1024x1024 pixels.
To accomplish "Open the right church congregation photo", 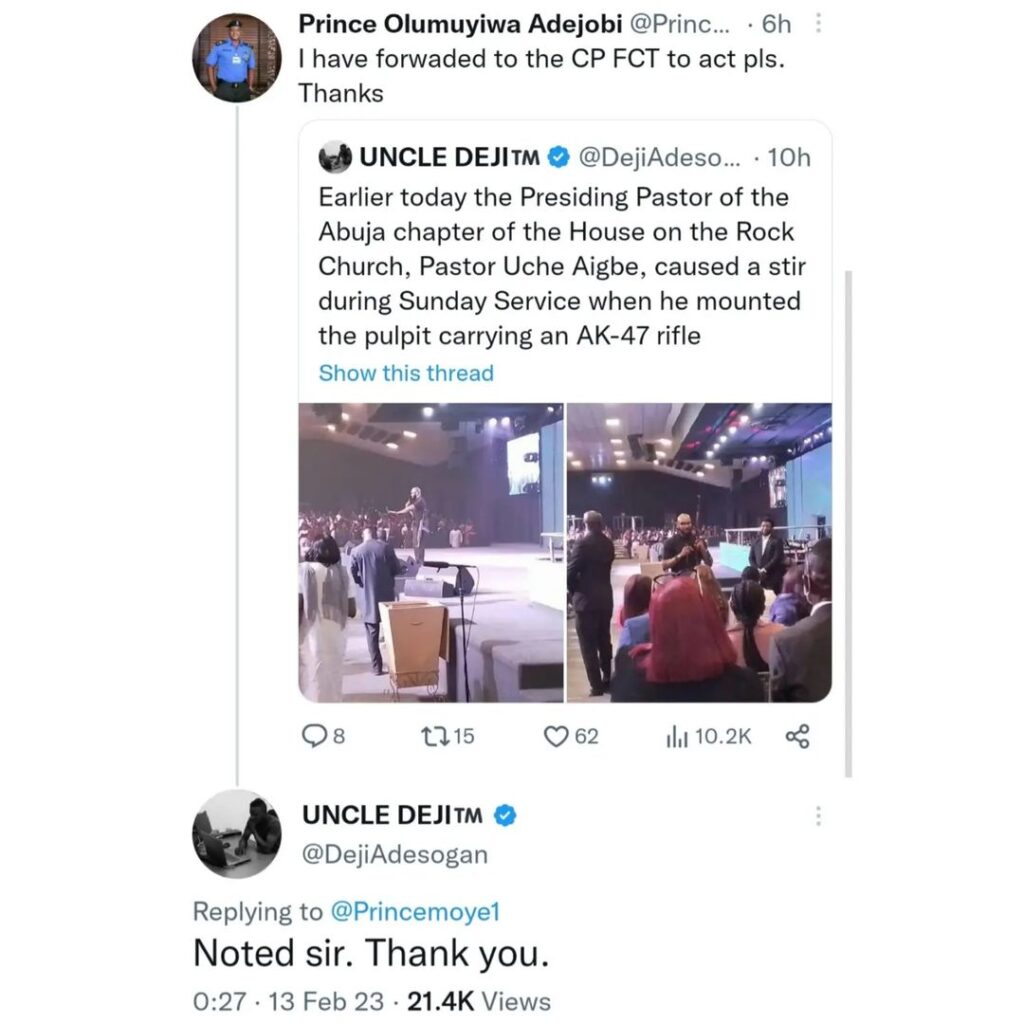I will point(699,552).
